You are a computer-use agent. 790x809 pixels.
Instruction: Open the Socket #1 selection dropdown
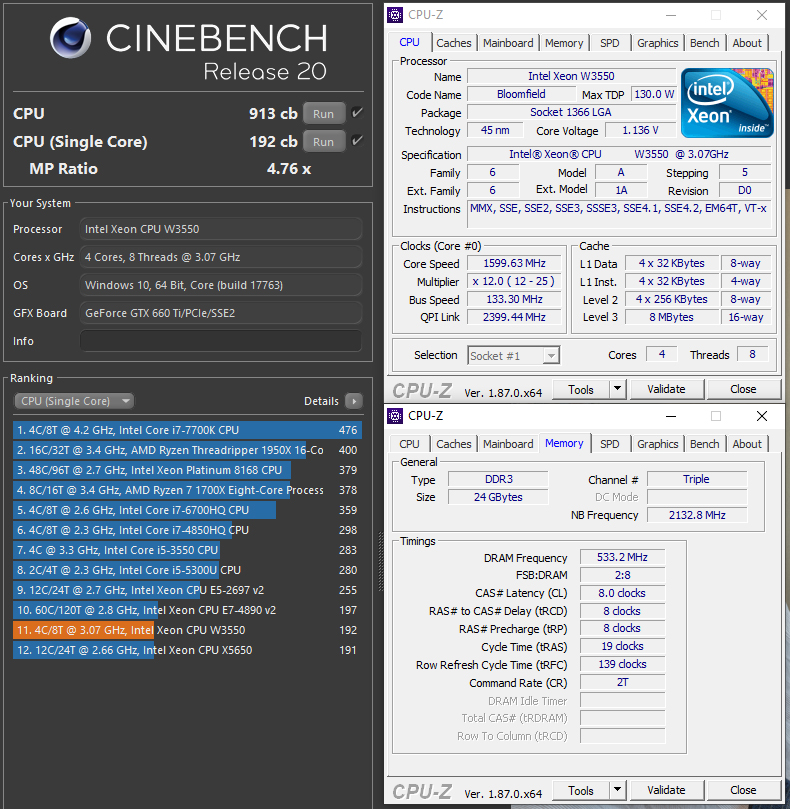click(513, 355)
